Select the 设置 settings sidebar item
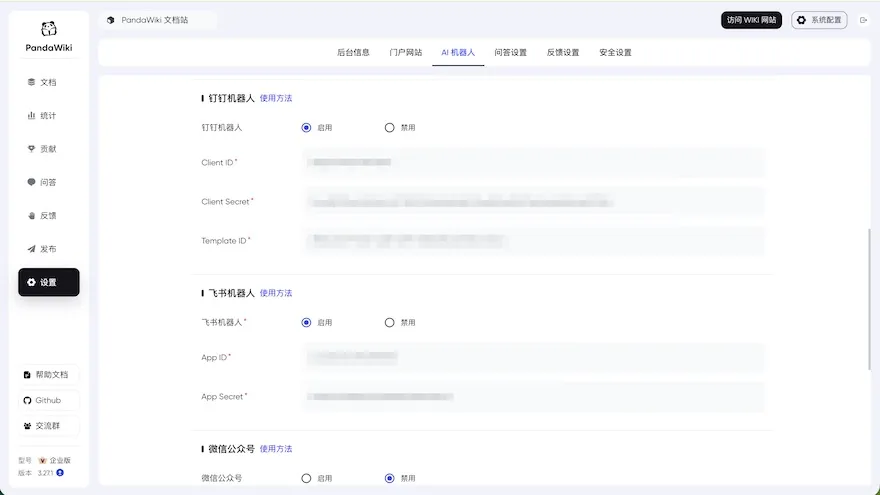Image resolution: width=880 pixels, height=495 pixels. pos(49,282)
